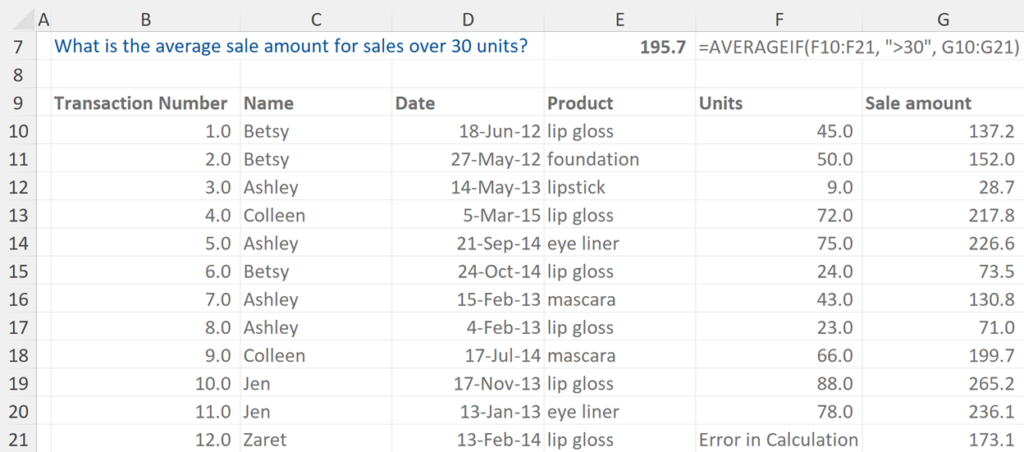Image resolution: width=1024 pixels, height=452 pixels.
Task: Select column G header
Action: [x=942, y=19]
